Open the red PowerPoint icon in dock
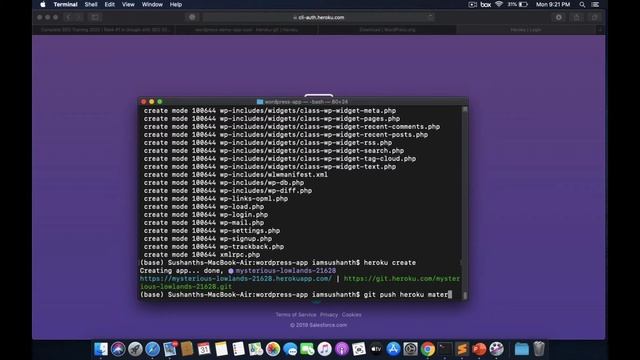The image size is (640, 360). coord(479,349)
